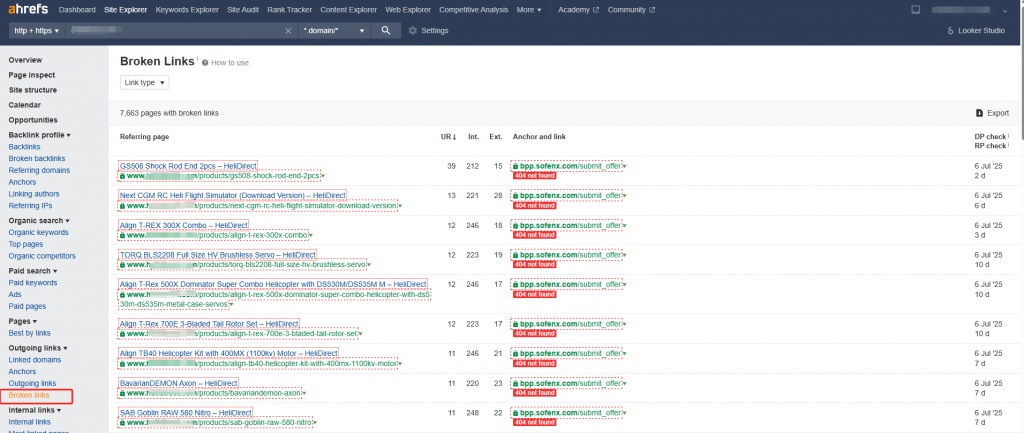
Task: Click the Export button
Action: [x=992, y=113]
